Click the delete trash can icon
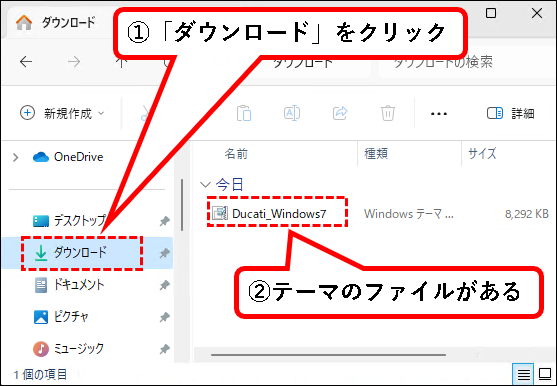This screenshot has height=386, width=557. click(x=388, y=114)
